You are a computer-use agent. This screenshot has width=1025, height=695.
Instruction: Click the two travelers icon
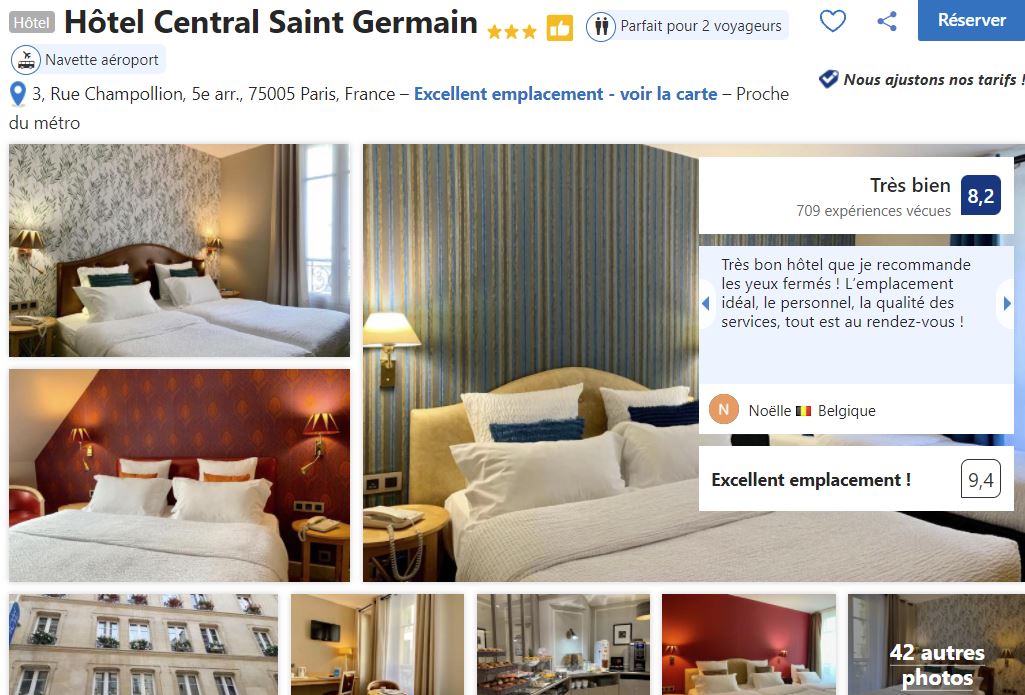pyautogui.click(x=601, y=27)
